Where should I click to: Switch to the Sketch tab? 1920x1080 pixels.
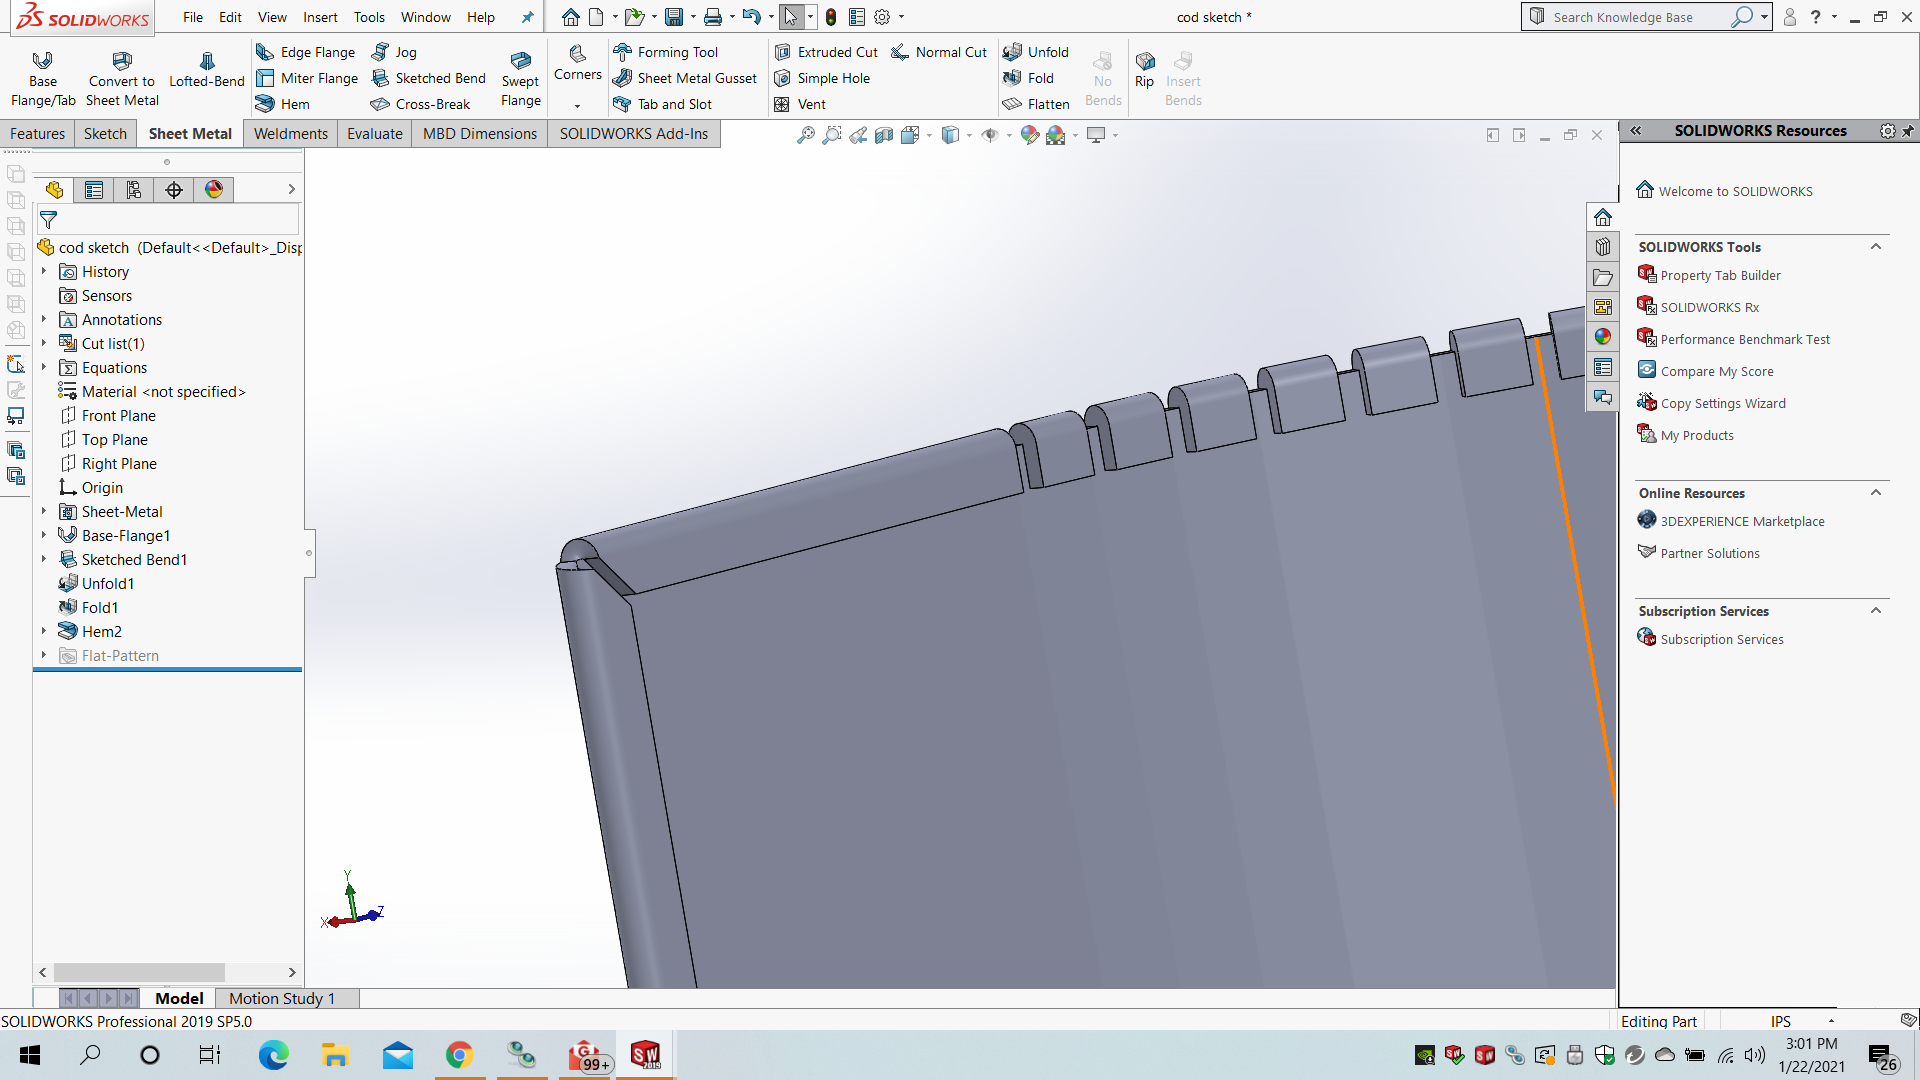point(105,134)
